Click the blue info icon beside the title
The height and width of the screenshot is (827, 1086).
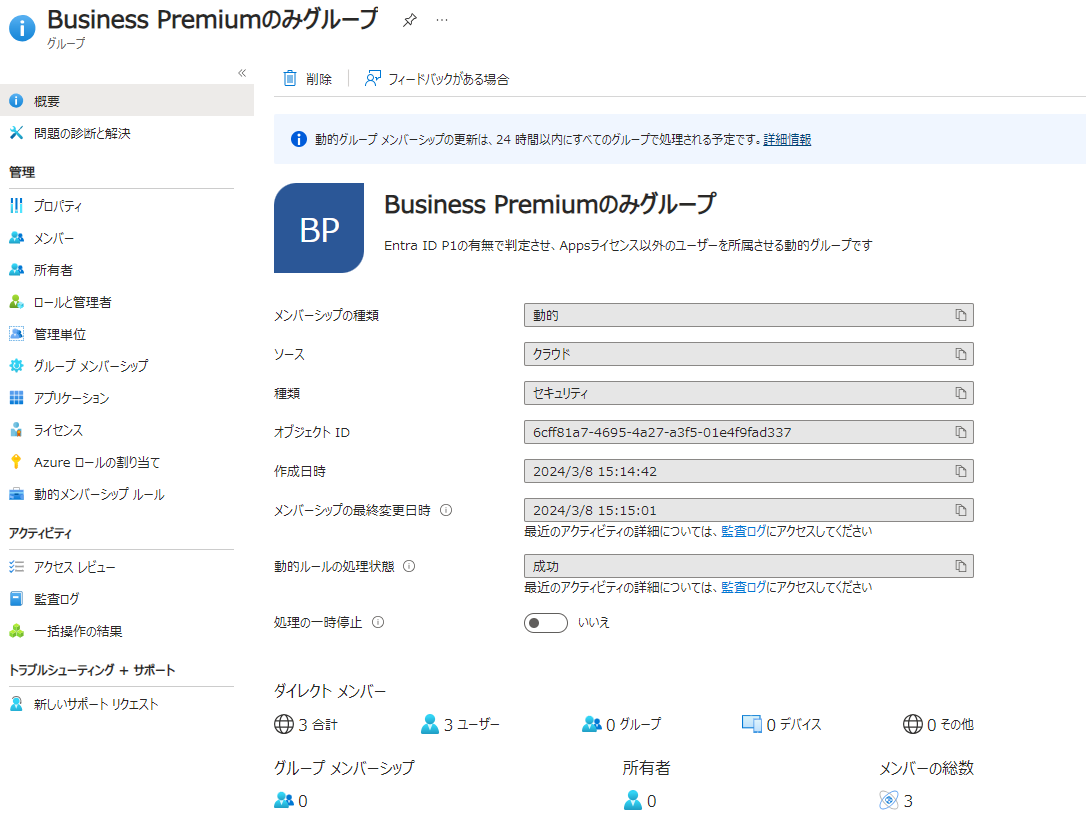[22, 28]
